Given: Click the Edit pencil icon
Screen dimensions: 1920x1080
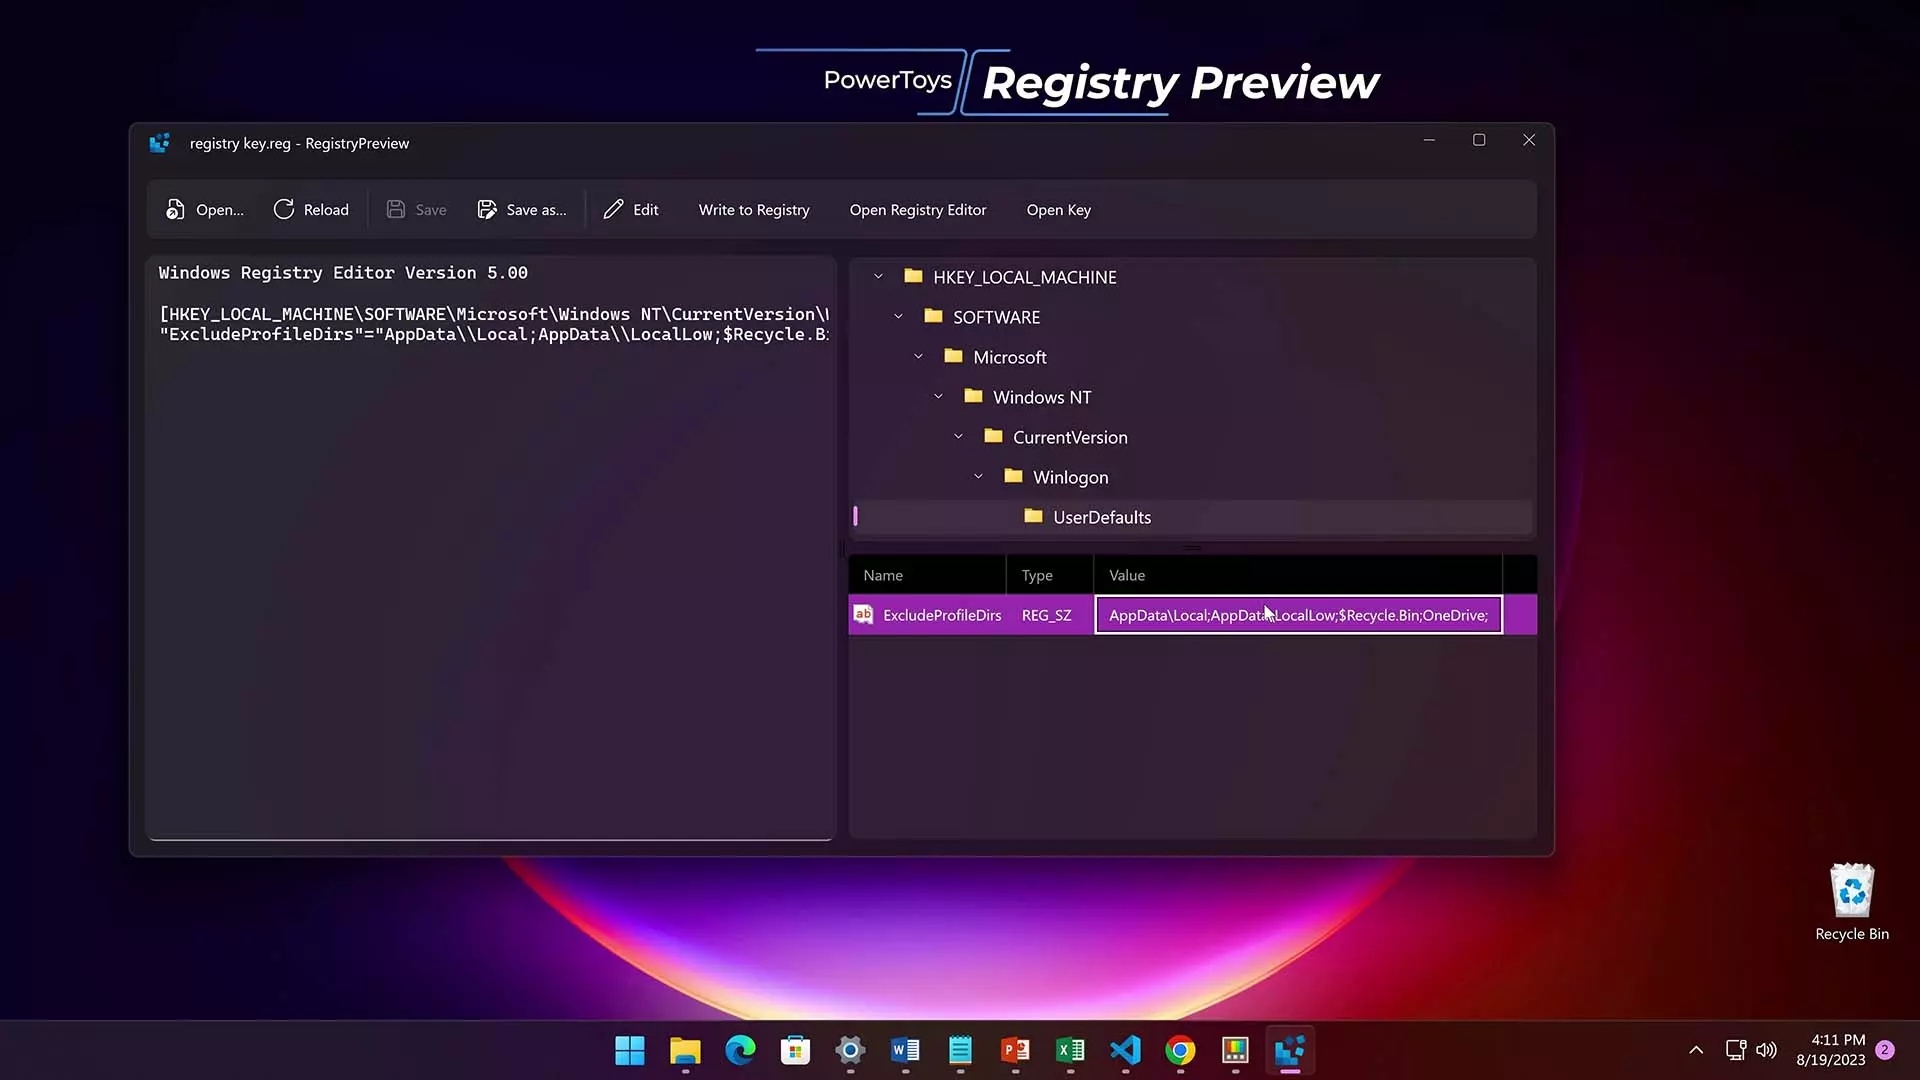Looking at the screenshot, I should (613, 209).
